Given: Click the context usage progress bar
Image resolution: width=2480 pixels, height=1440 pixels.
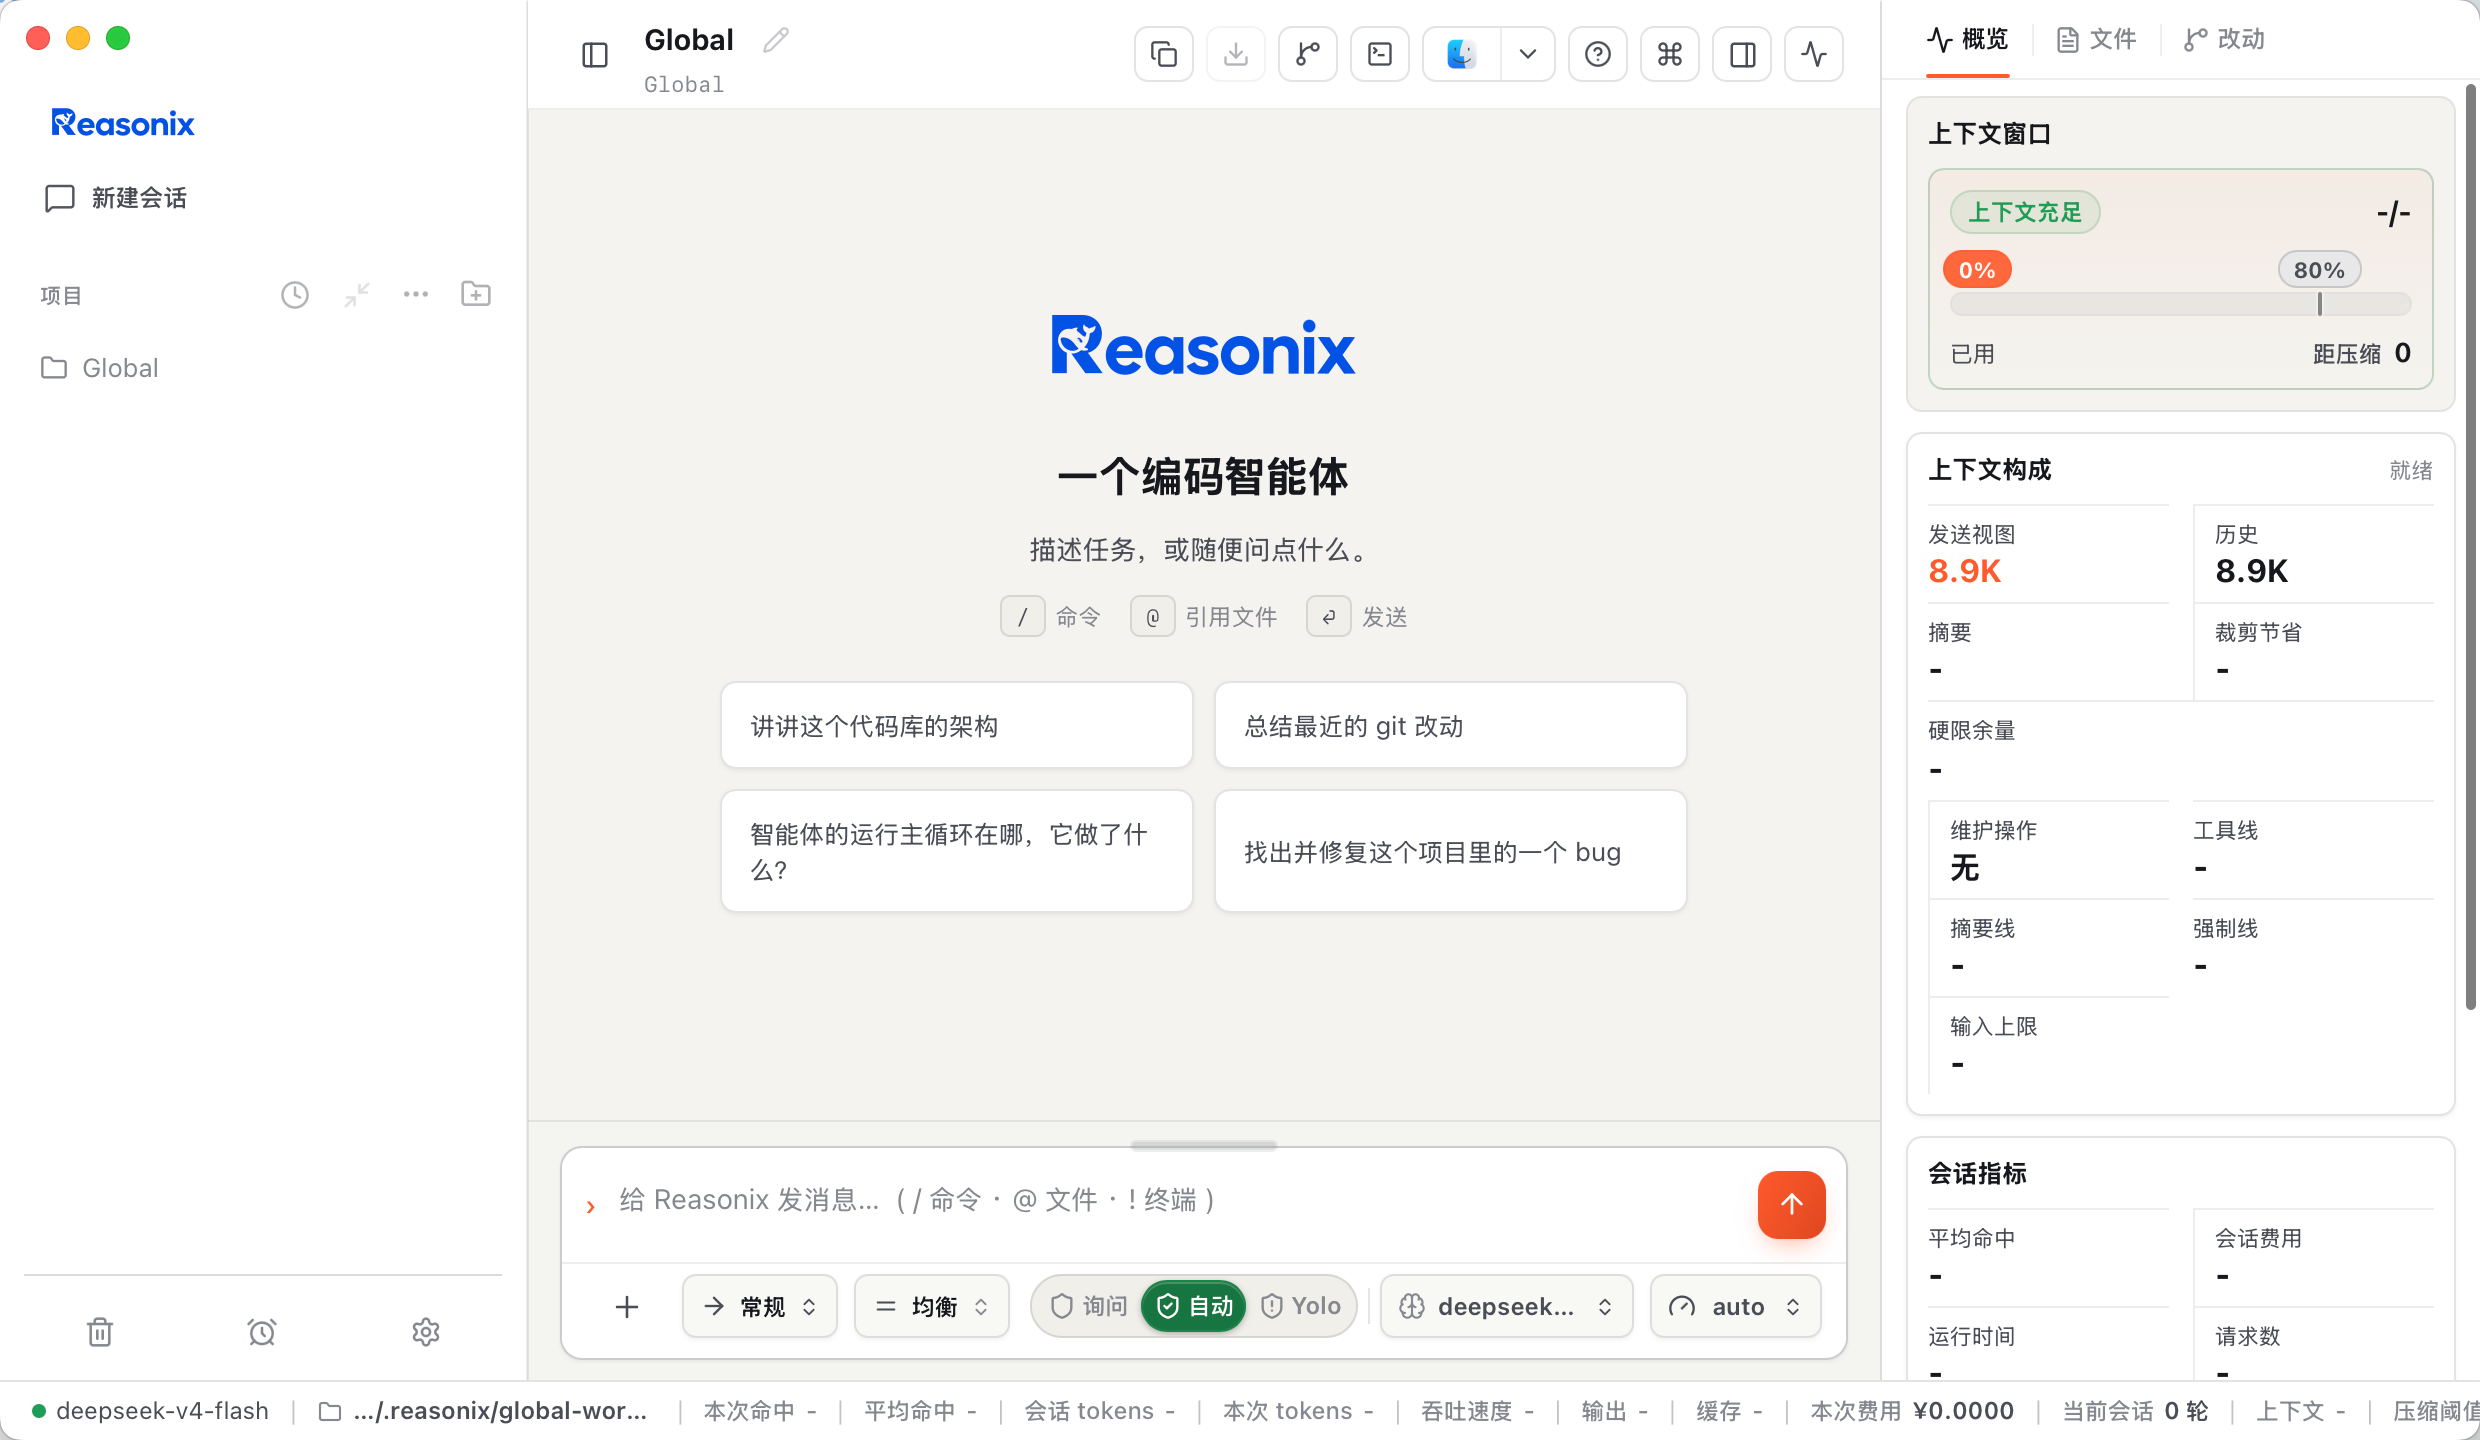Looking at the screenshot, I should click(2180, 304).
